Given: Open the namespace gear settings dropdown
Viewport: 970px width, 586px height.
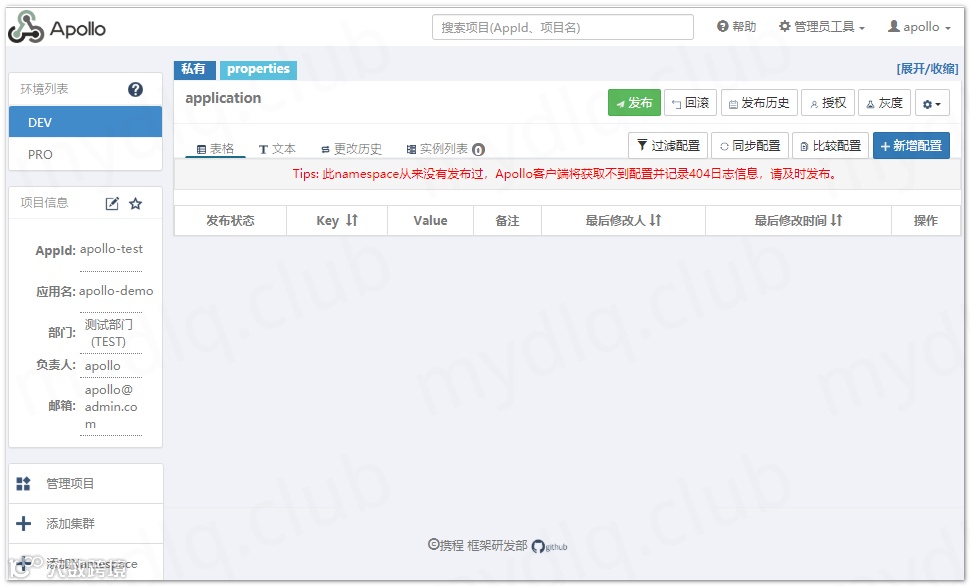Looking at the screenshot, I should pos(932,103).
